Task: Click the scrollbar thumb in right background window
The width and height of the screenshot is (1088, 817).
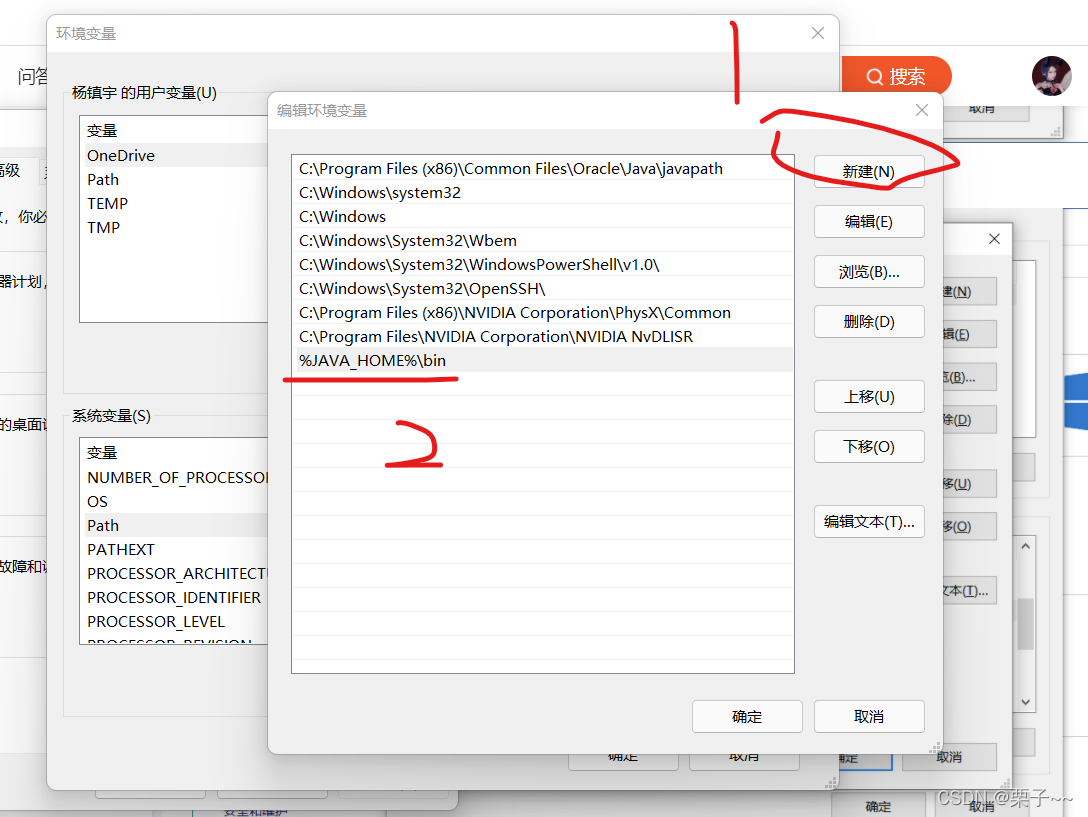Action: tap(1026, 623)
